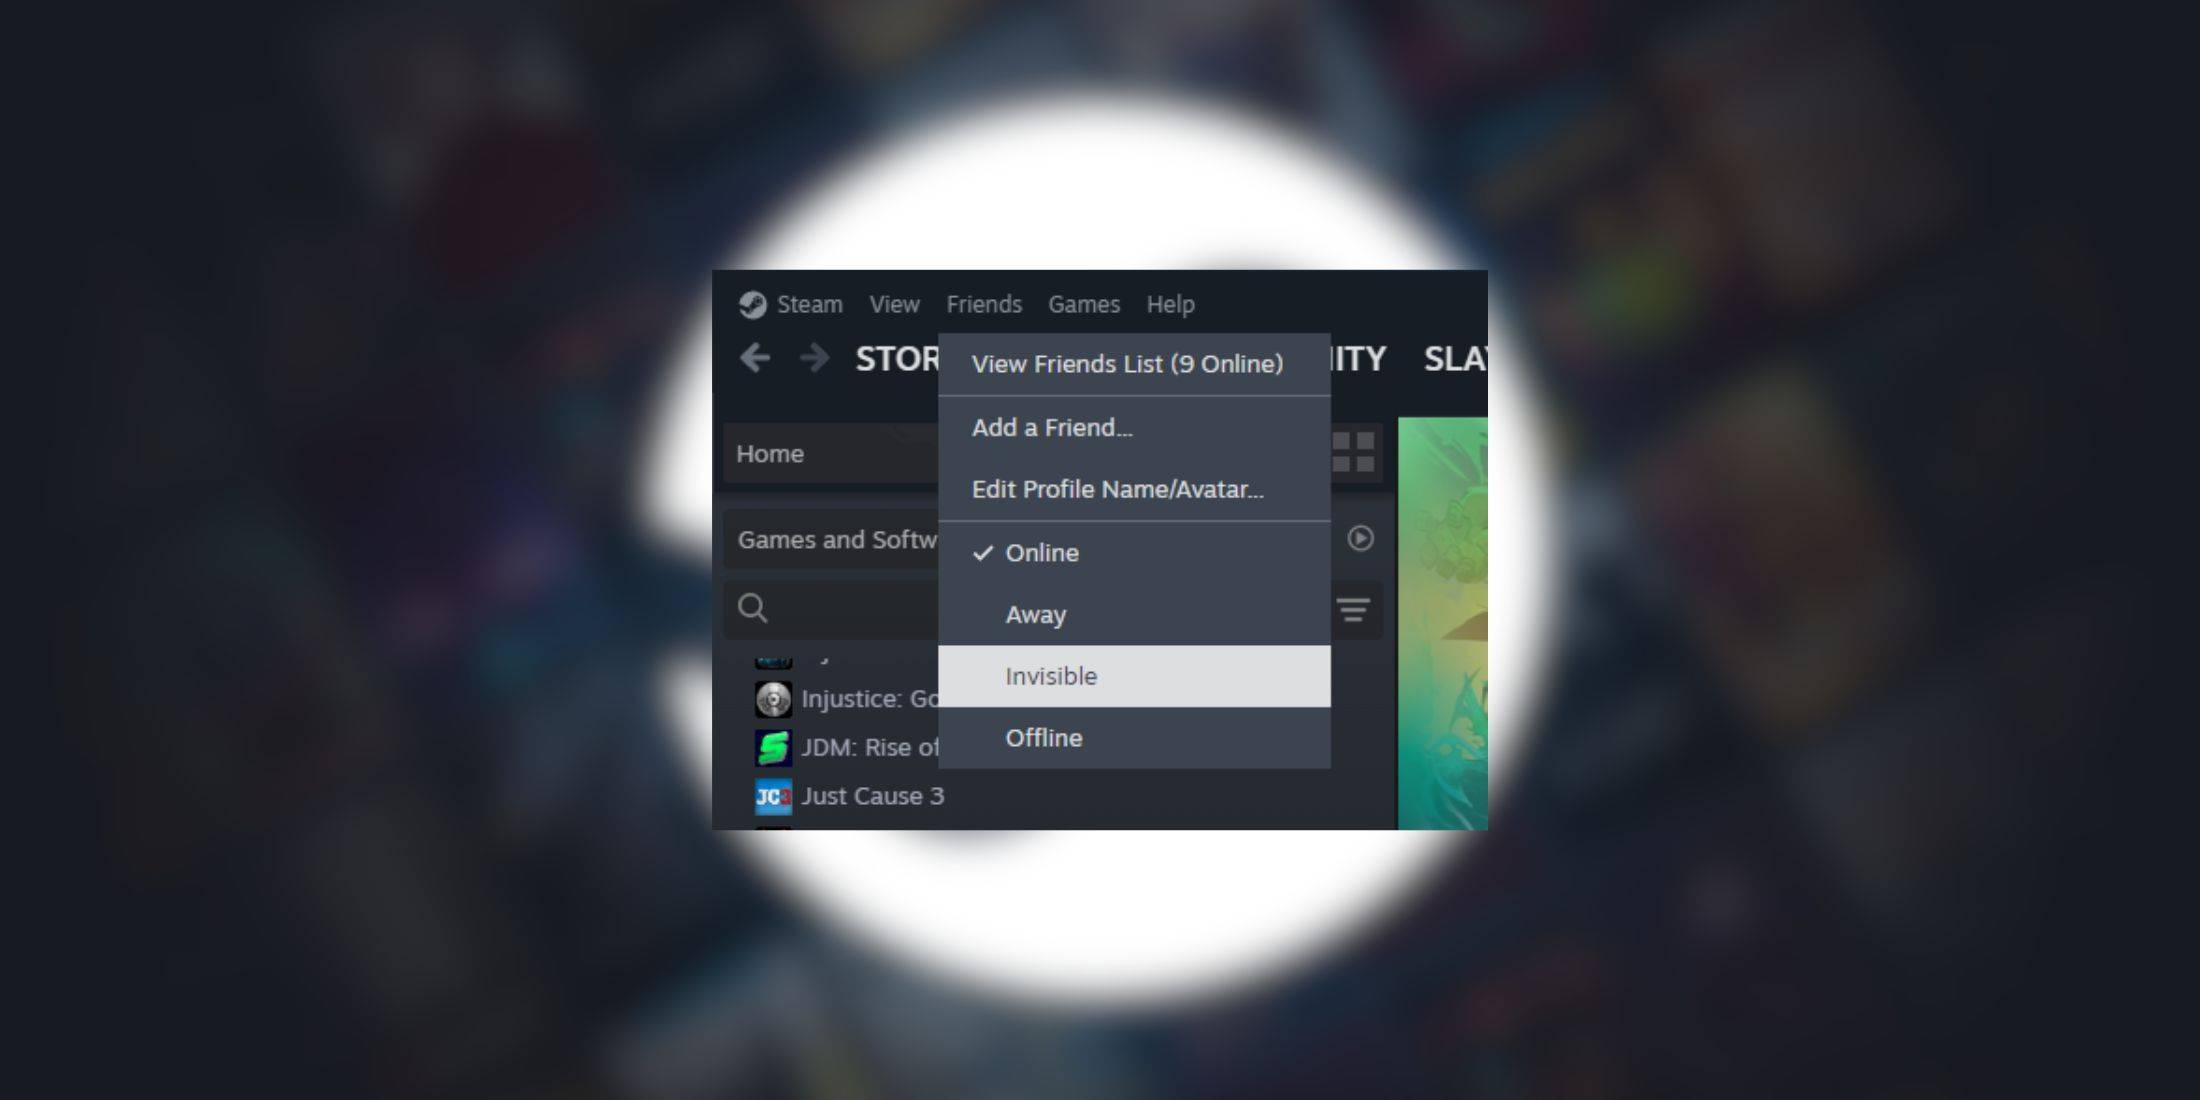Click Add a Friend button
The width and height of the screenshot is (2200, 1100).
[1051, 427]
